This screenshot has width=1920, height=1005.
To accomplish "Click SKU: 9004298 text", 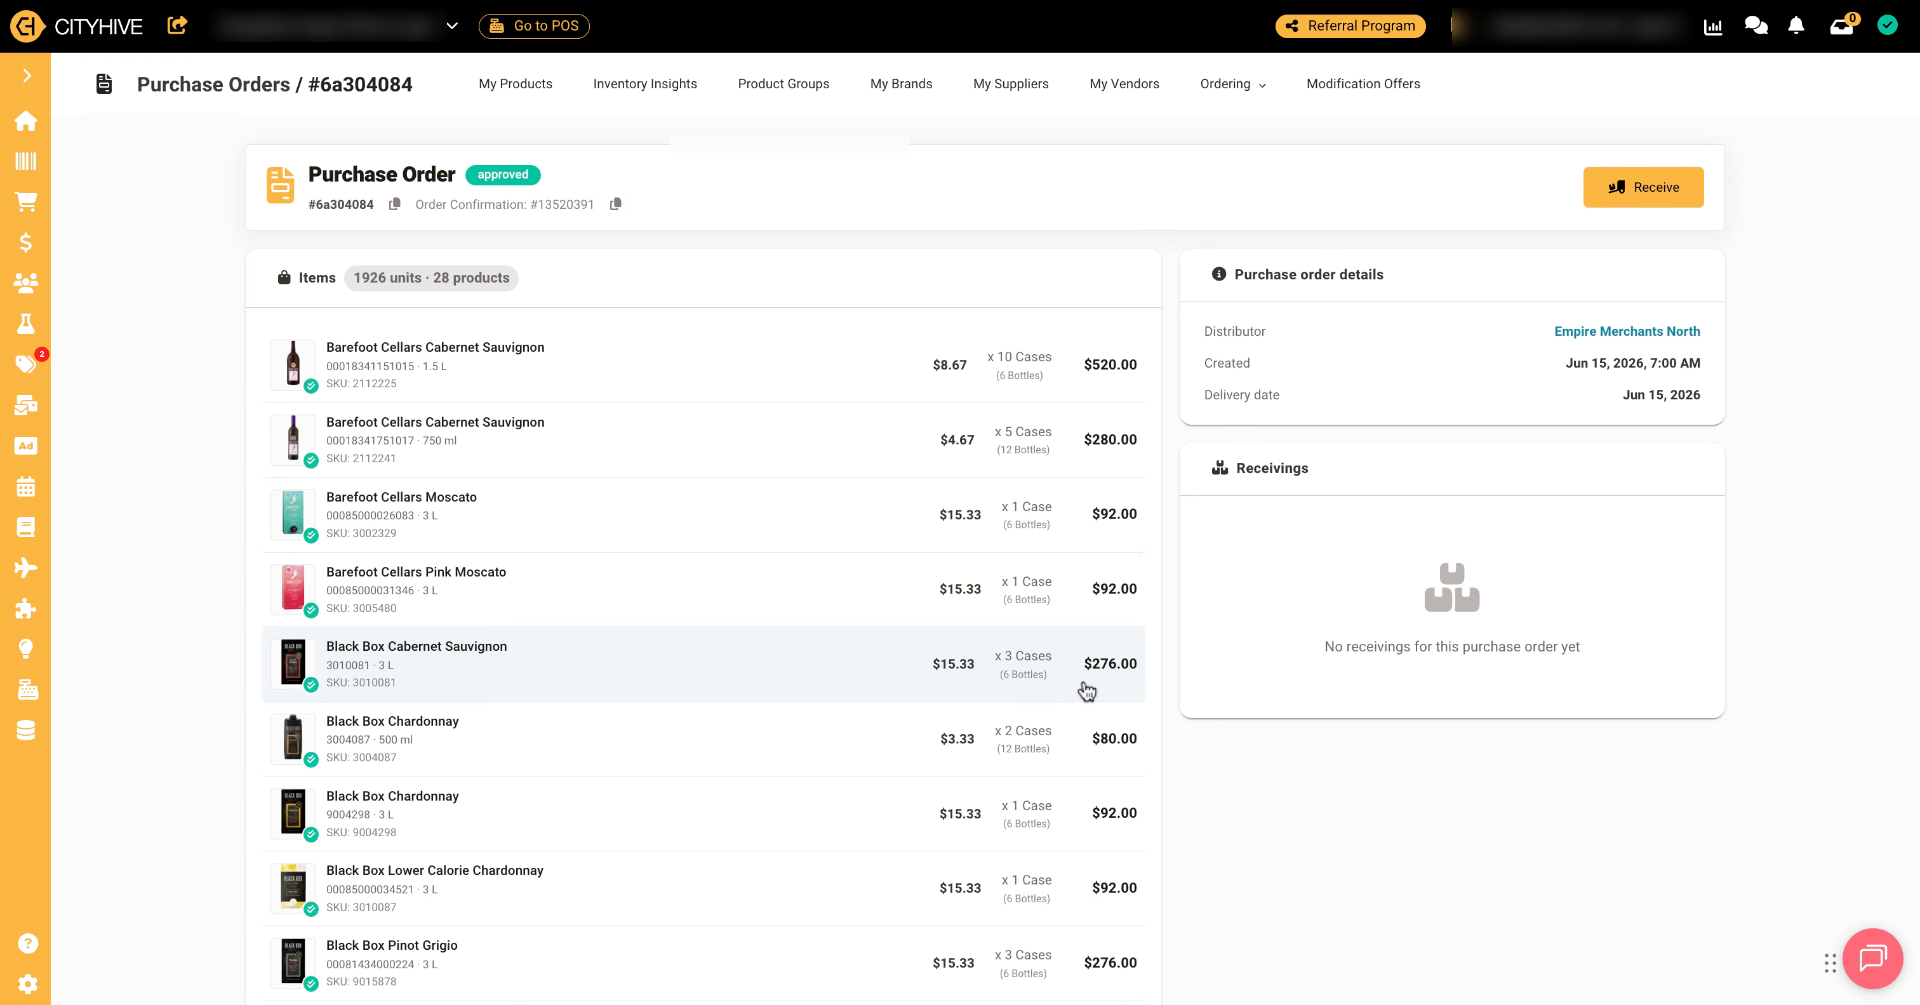I will tap(361, 832).
